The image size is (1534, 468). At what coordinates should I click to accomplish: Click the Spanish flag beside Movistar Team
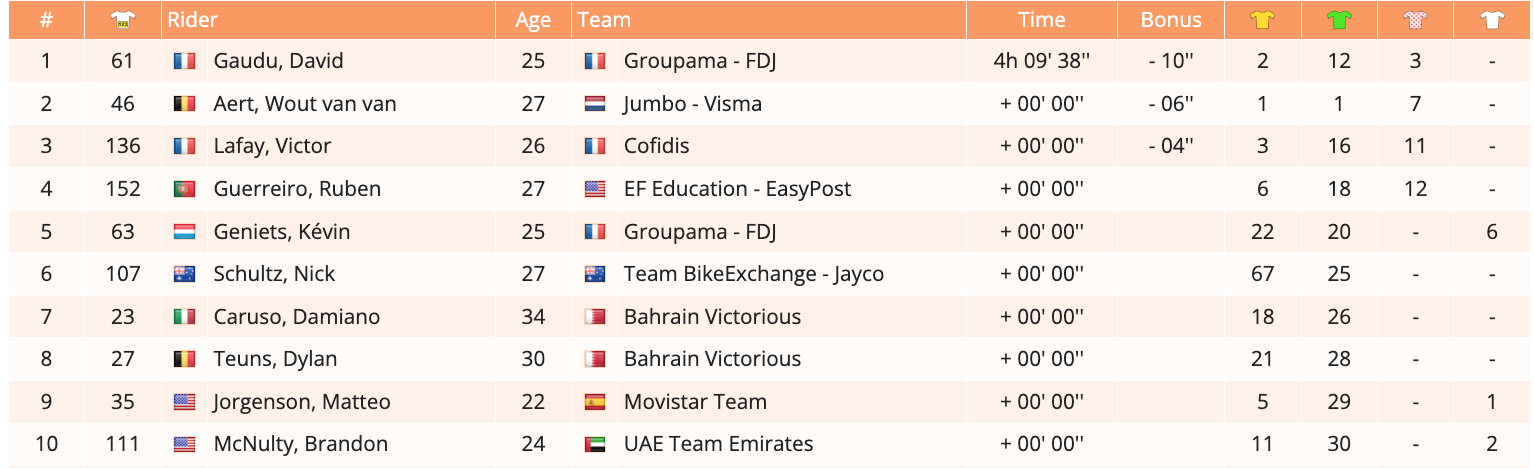click(x=595, y=402)
